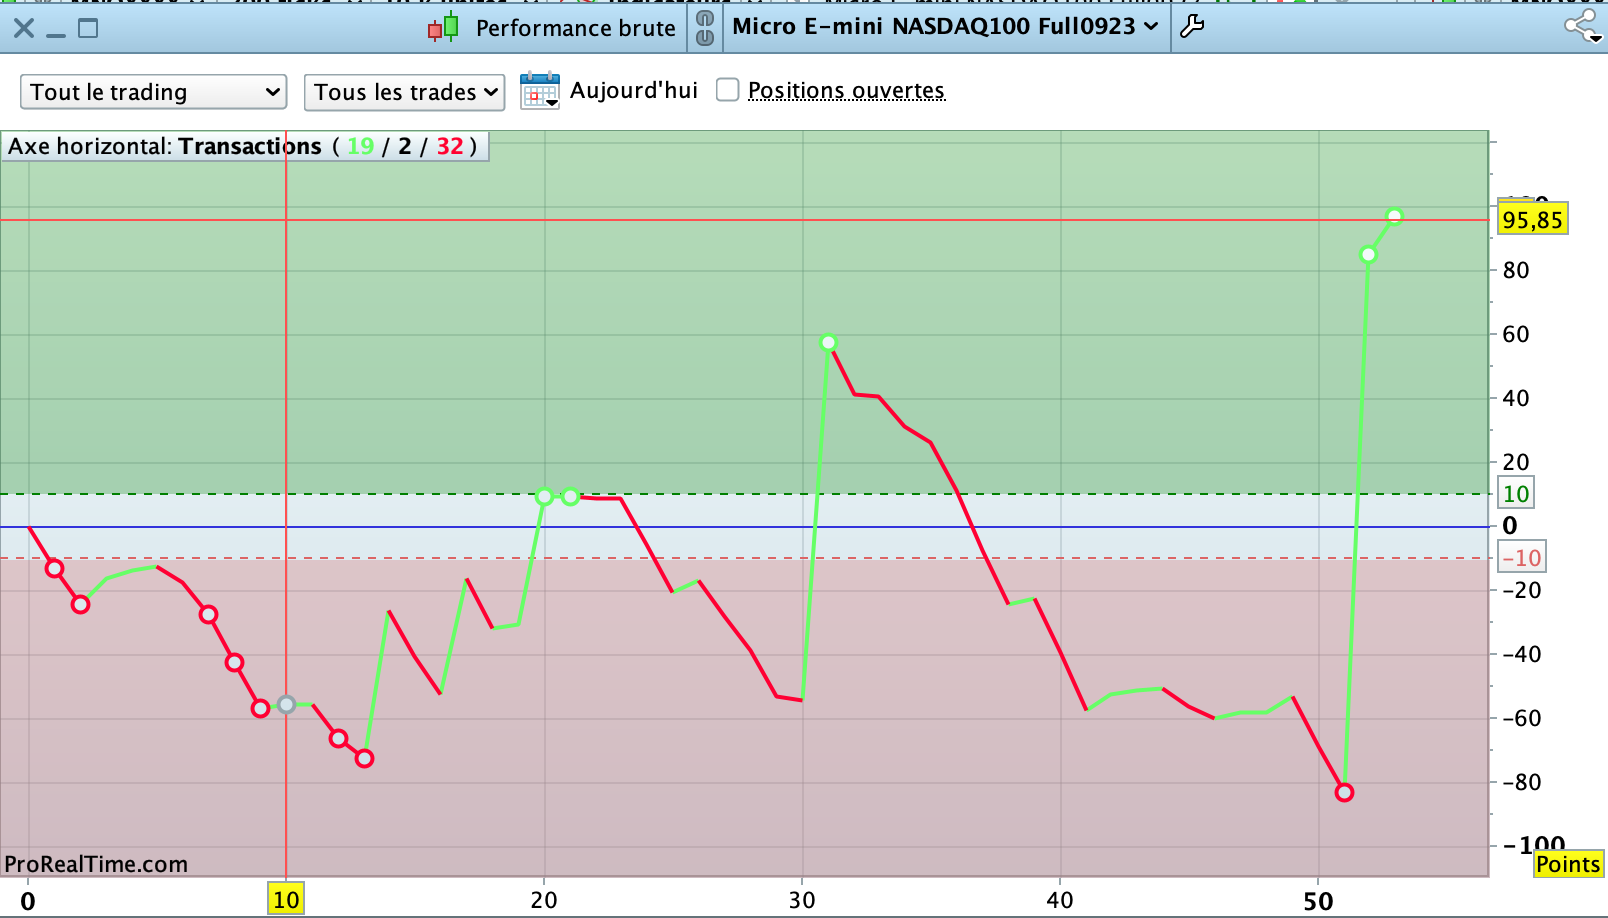Open the wrench settings tool
The height and width of the screenshot is (918, 1608).
pos(1192,27)
